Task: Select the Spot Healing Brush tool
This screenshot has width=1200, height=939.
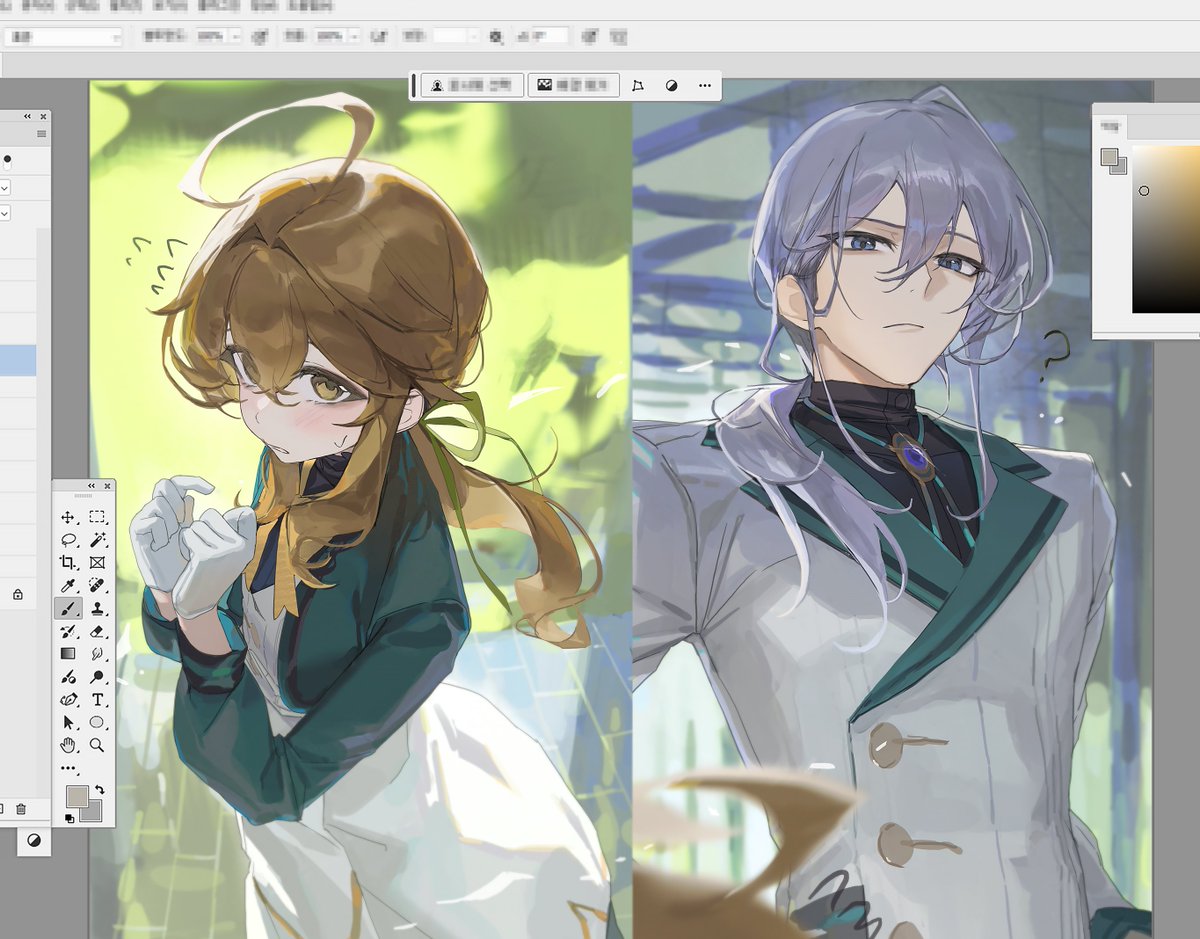Action: (97, 585)
